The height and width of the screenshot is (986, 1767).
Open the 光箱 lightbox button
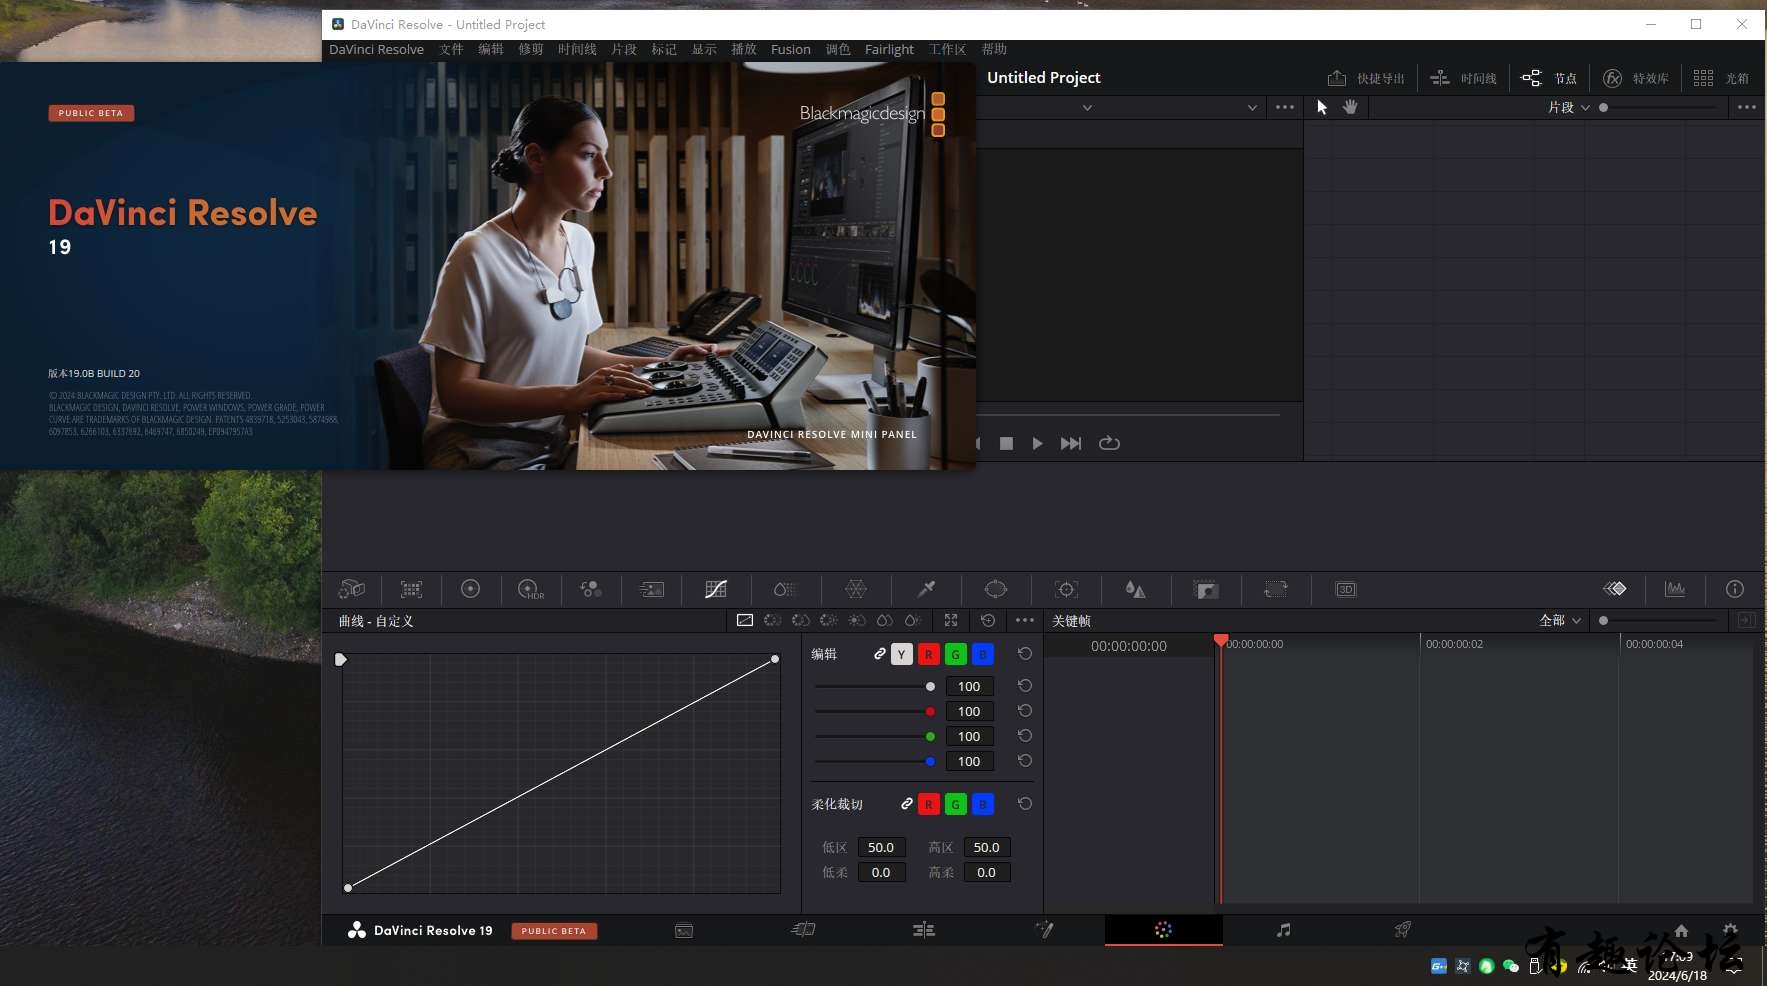tap(1721, 78)
